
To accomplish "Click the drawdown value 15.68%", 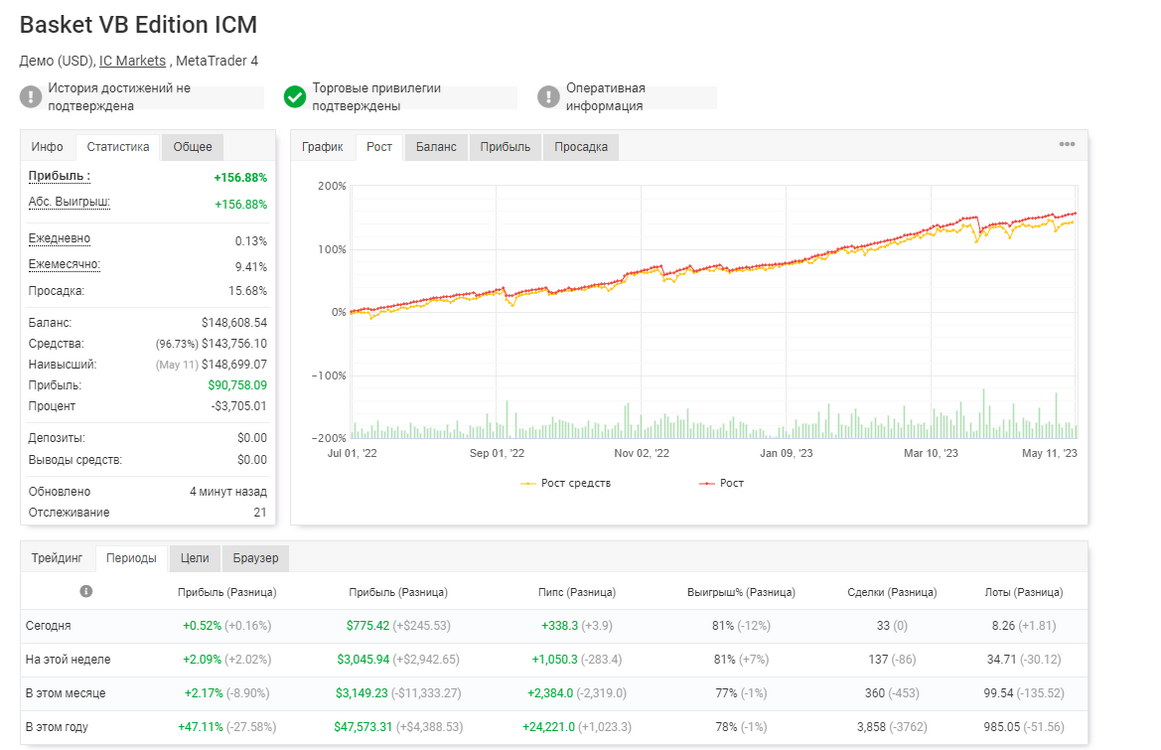I will coord(247,291).
